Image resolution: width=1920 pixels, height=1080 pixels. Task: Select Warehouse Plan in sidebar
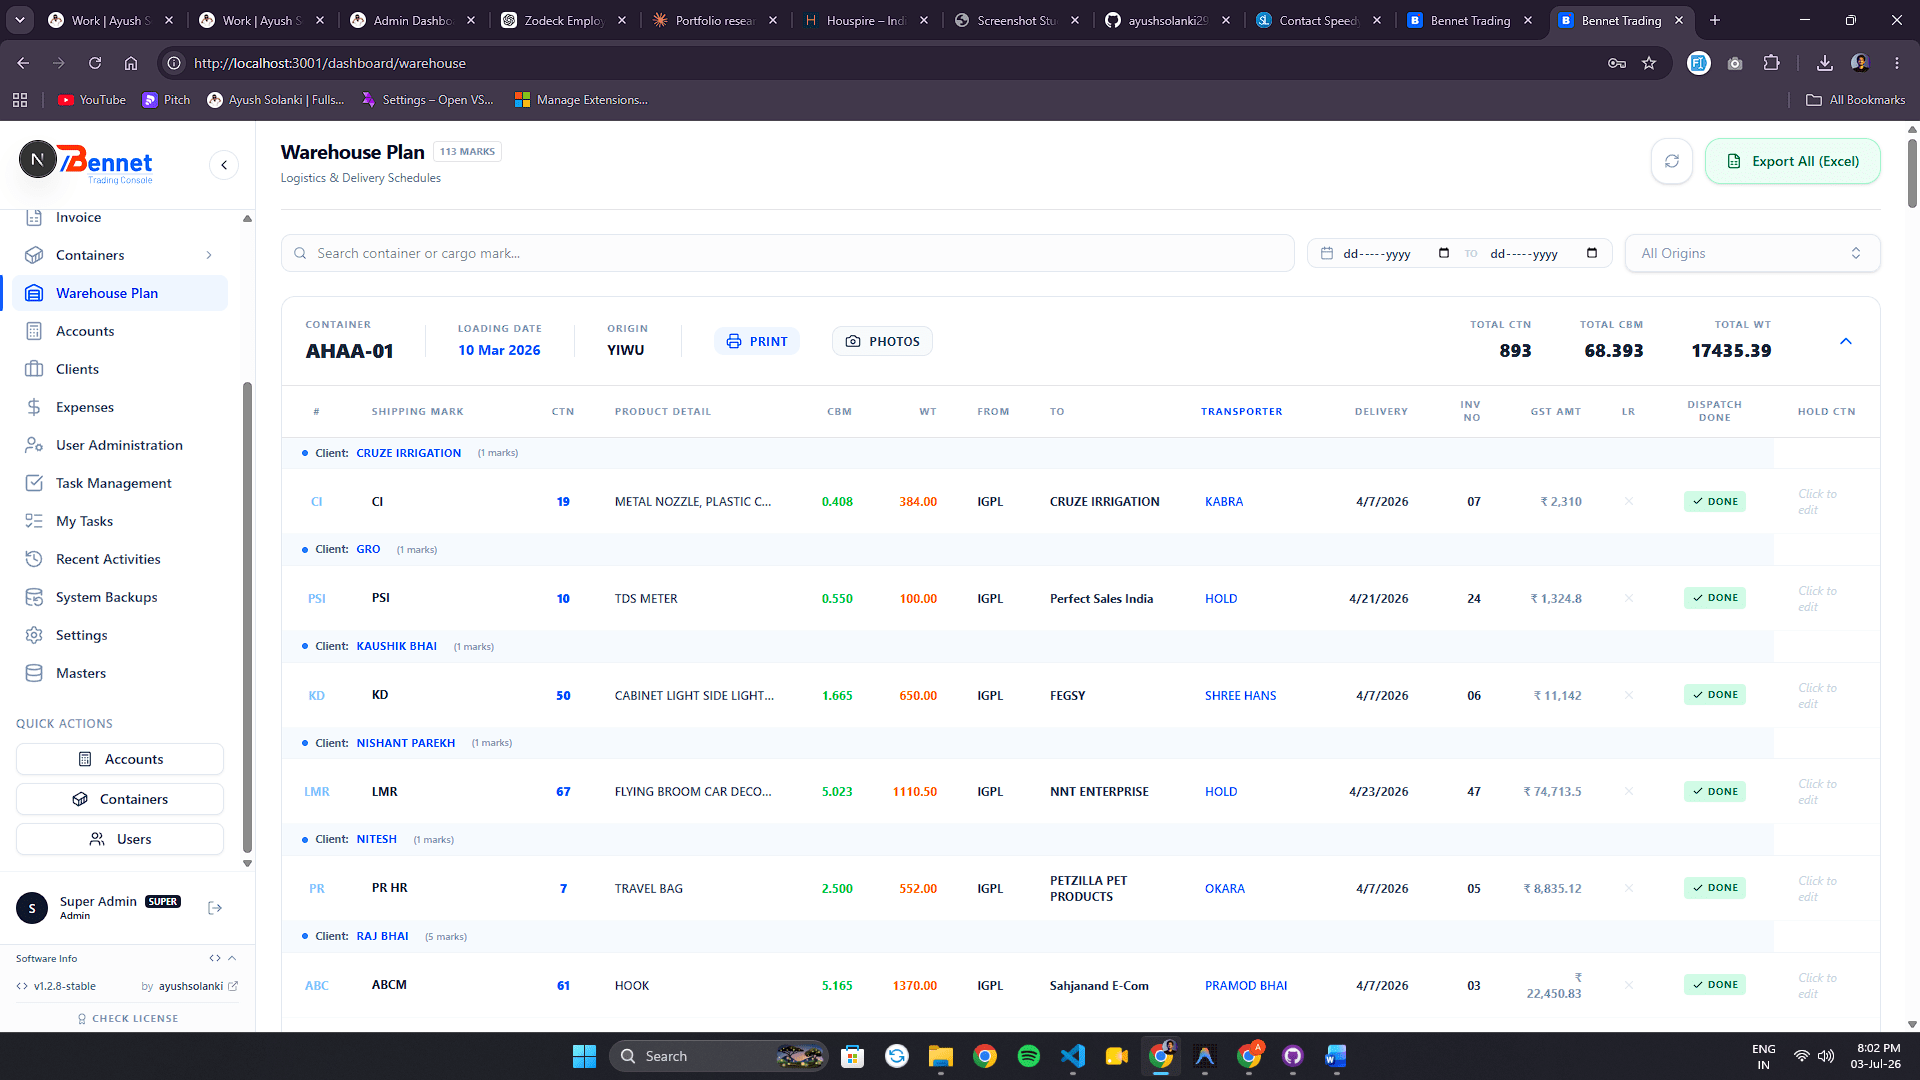pyautogui.click(x=120, y=293)
